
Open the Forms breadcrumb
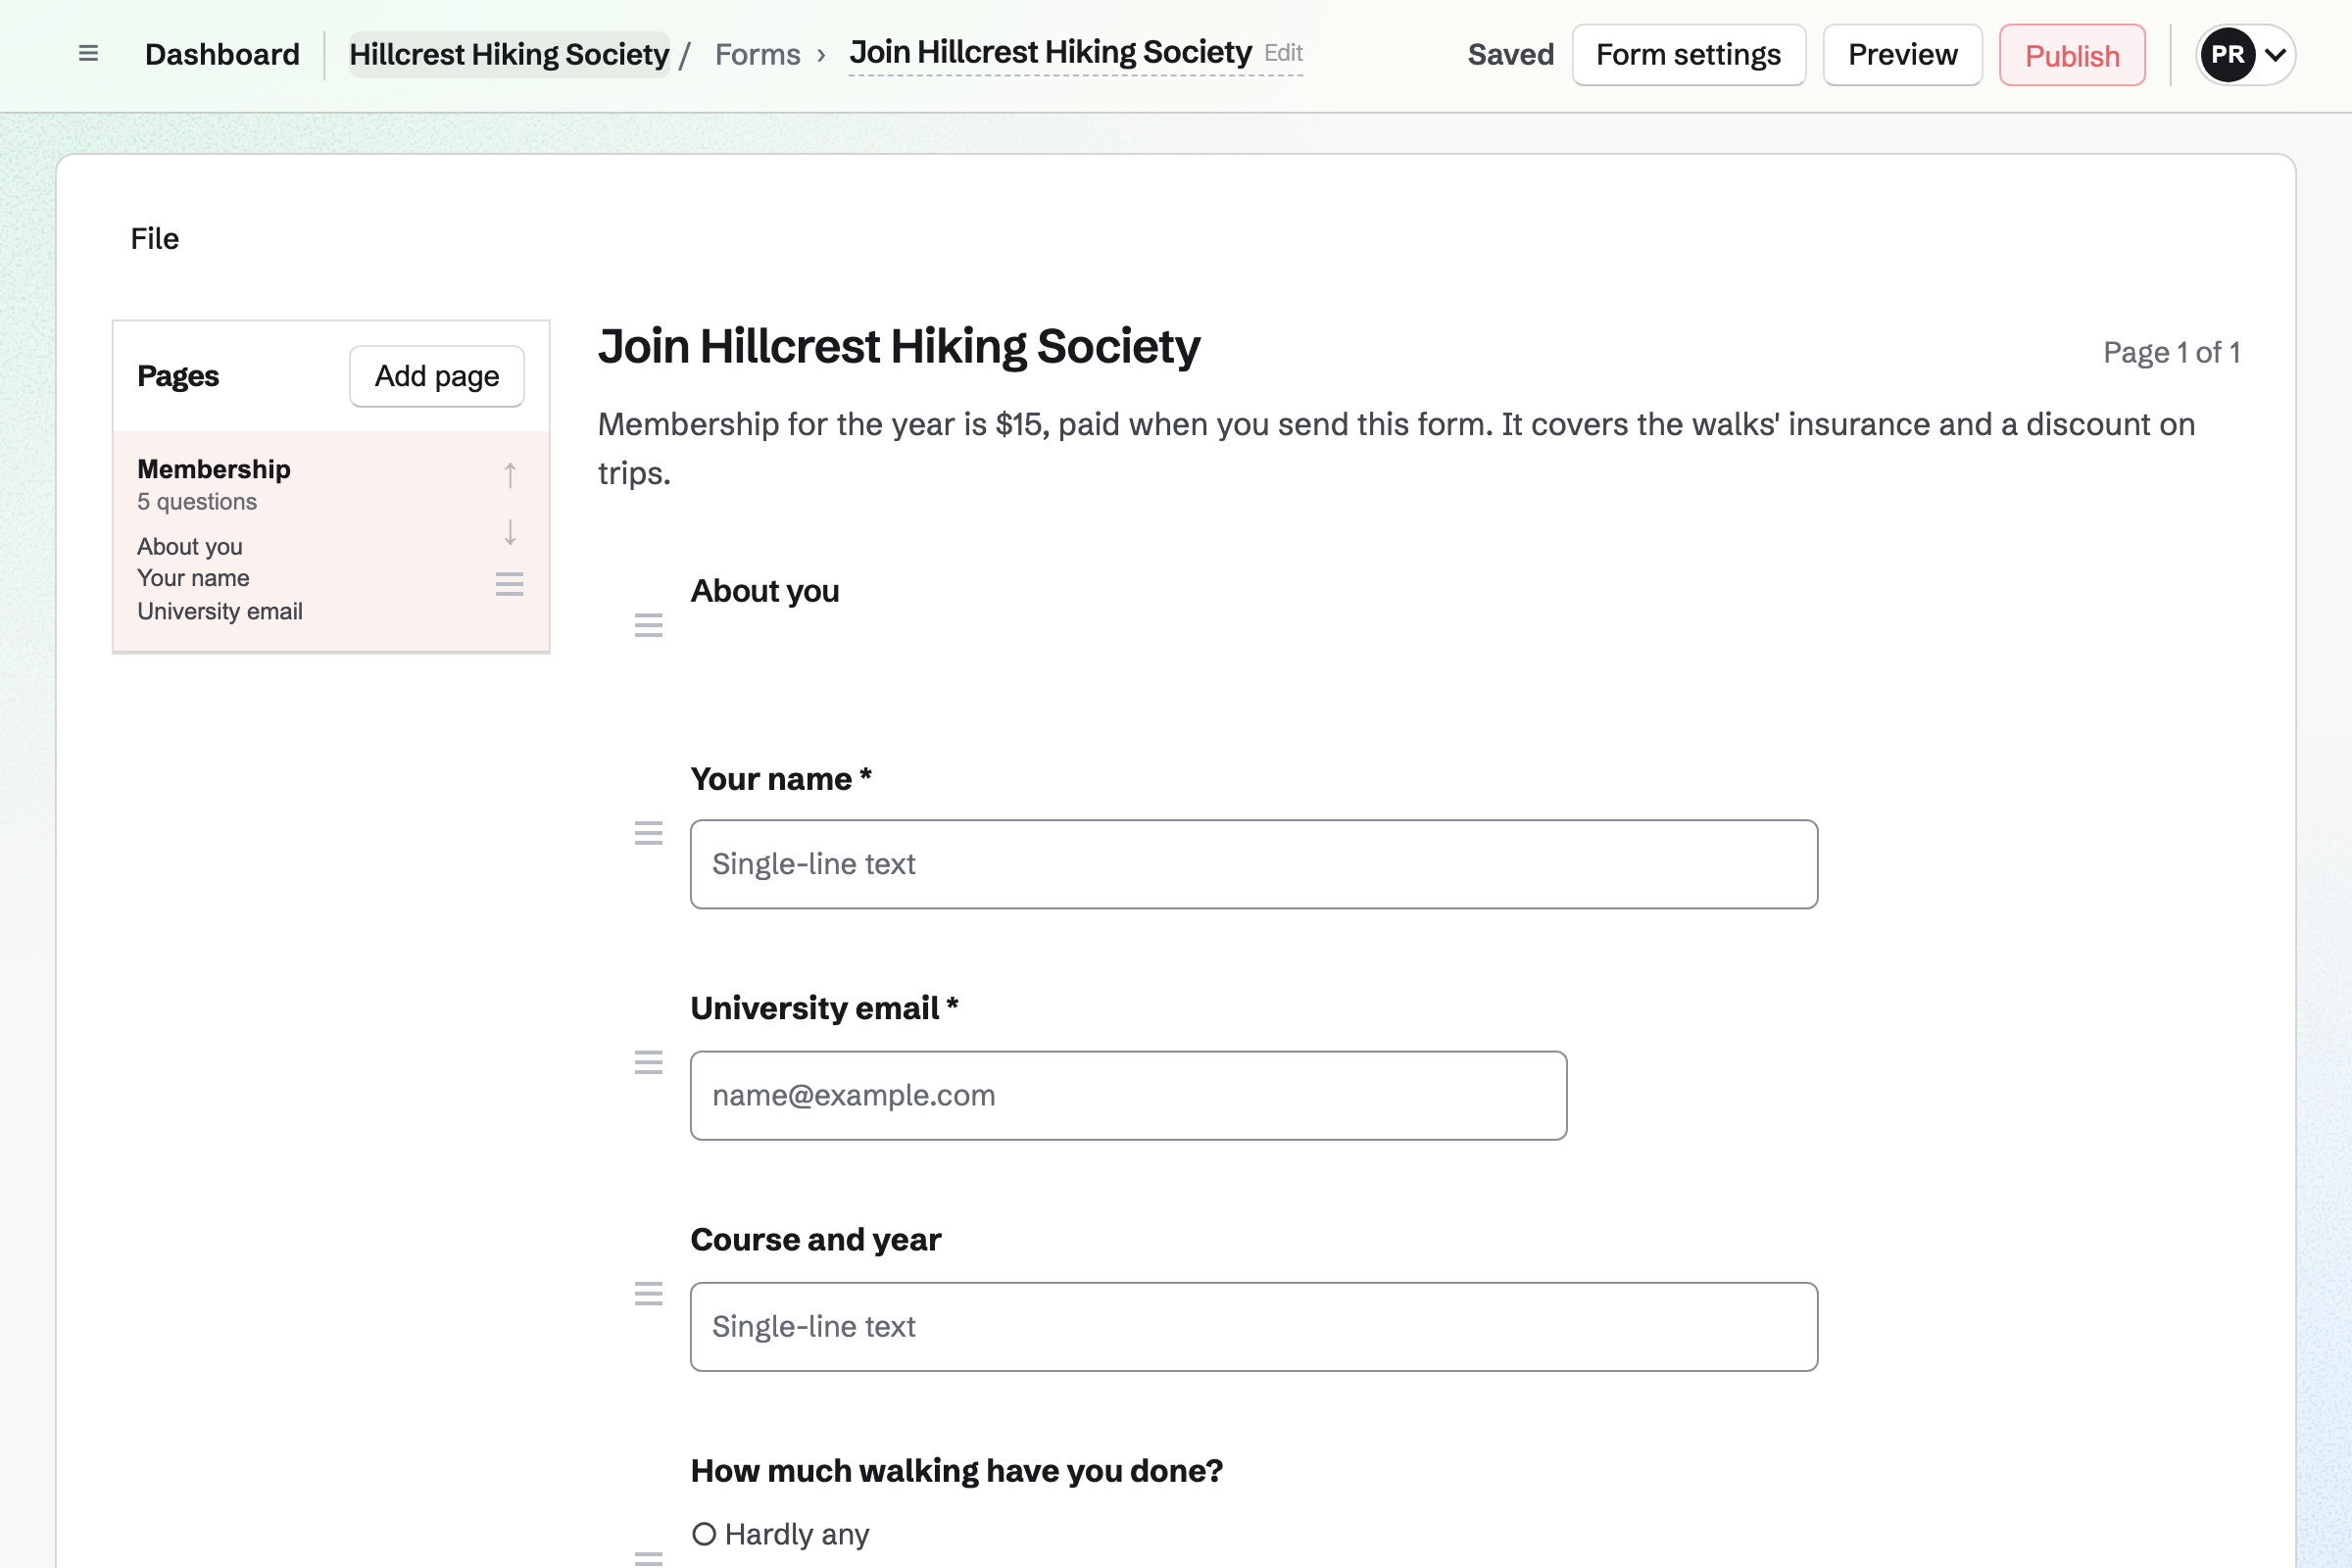pos(758,54)
